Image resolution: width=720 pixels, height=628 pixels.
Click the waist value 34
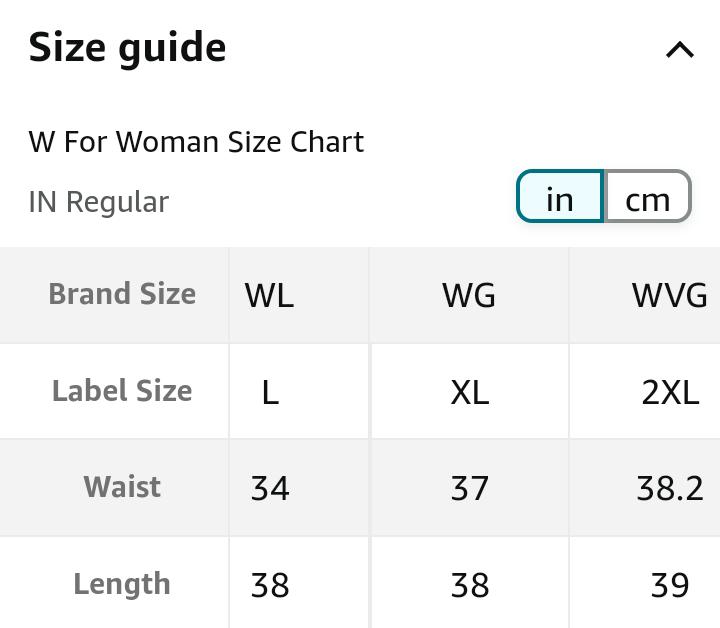coord(269,488)
